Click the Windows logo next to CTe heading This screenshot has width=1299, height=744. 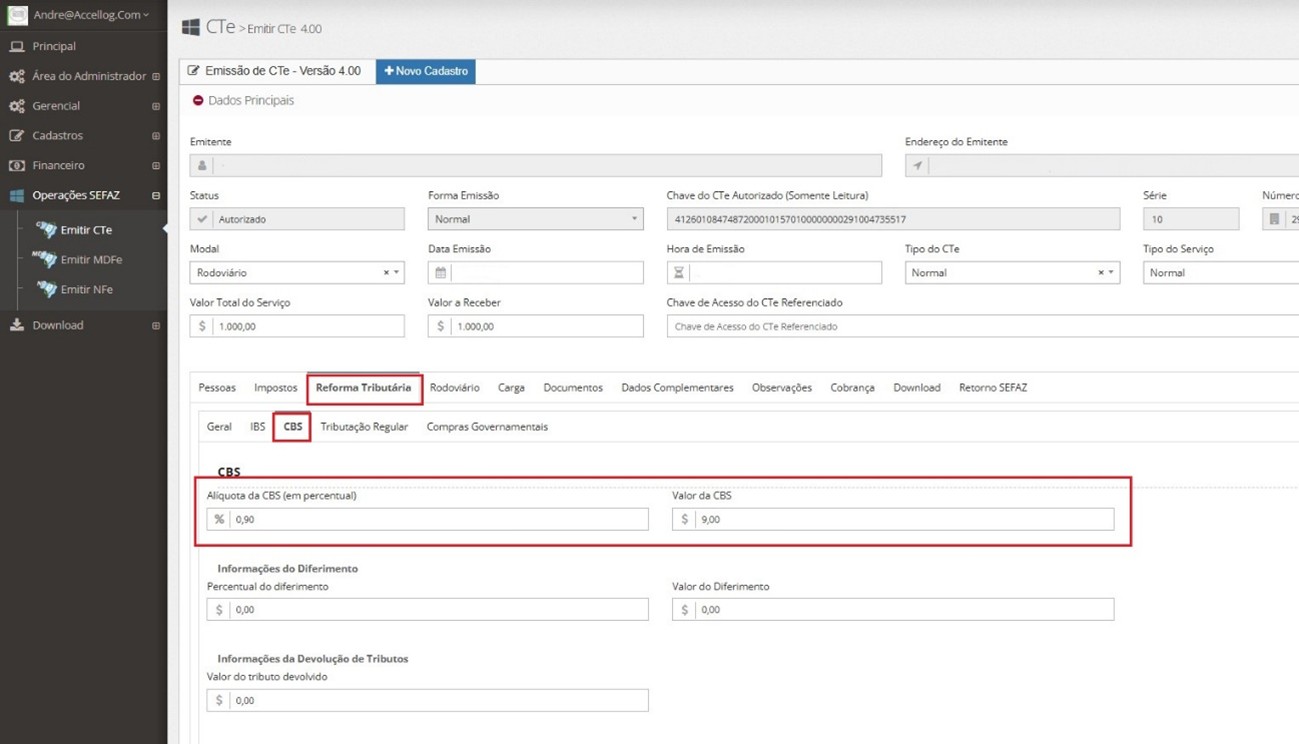tap(190, 28)
